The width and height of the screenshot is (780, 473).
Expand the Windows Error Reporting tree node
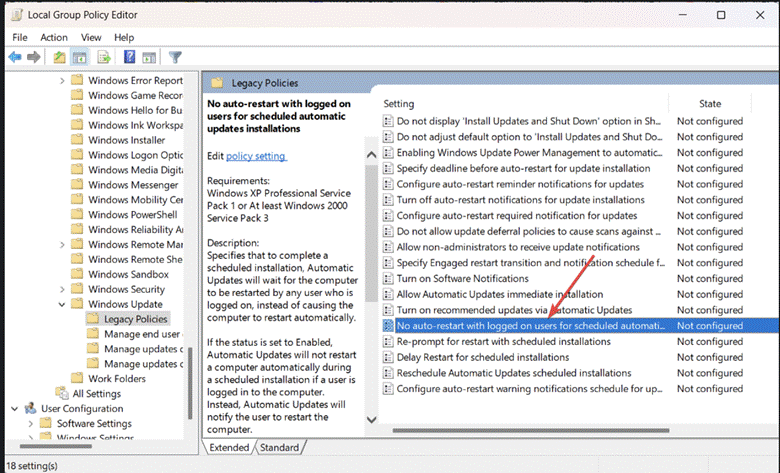[62, 81]
